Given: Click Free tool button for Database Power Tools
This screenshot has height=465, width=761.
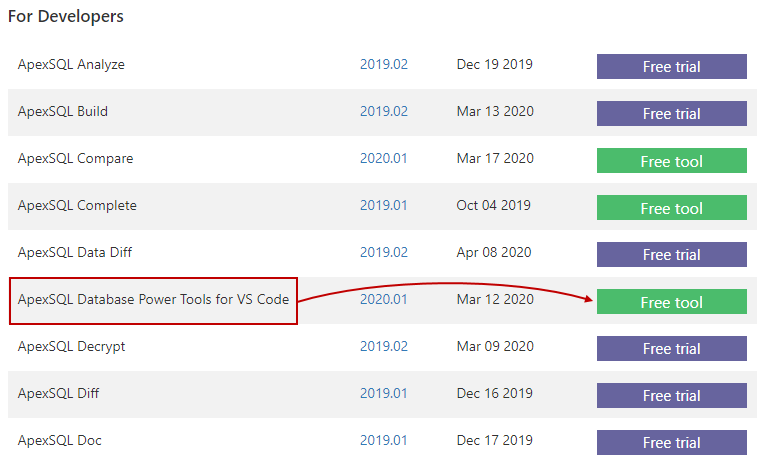Looking at the screenshot, I should coord(671,302).
